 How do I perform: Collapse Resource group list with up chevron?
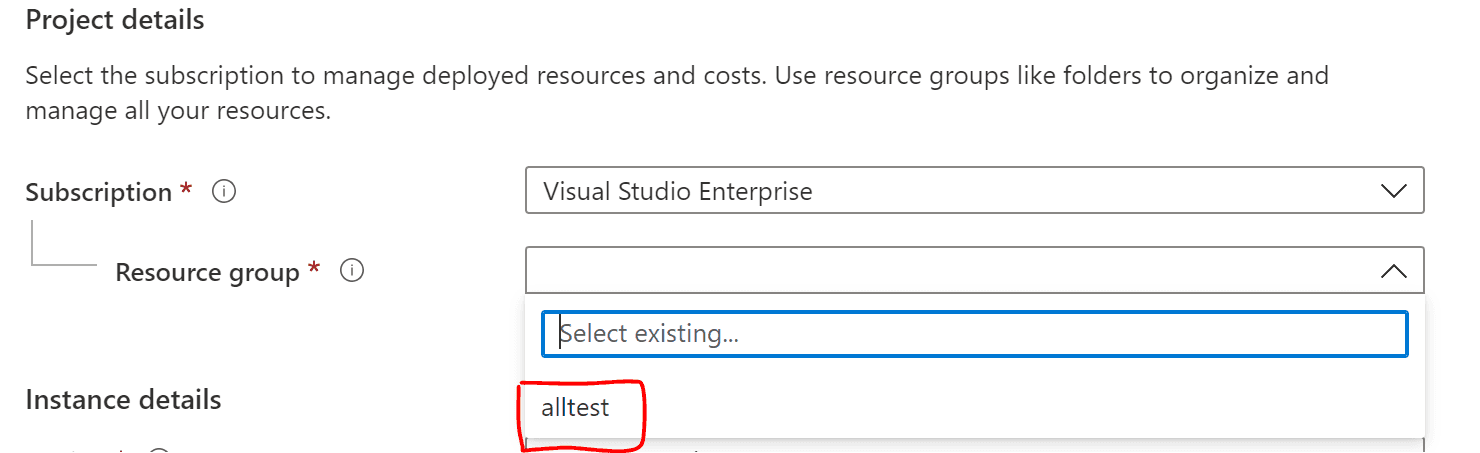[x=1393, y=271]
